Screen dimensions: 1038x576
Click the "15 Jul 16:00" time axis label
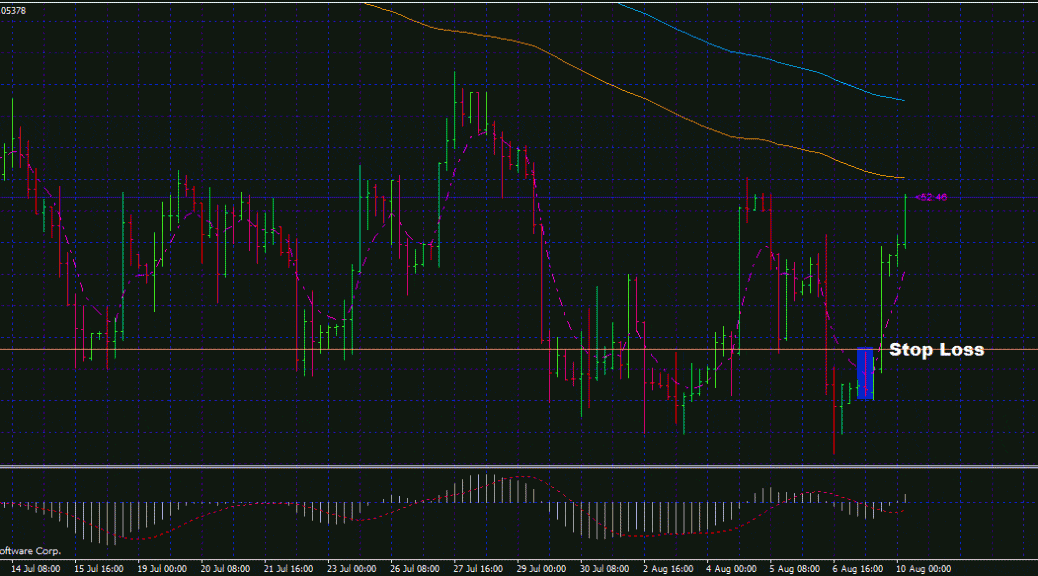(x=99, y=569)
